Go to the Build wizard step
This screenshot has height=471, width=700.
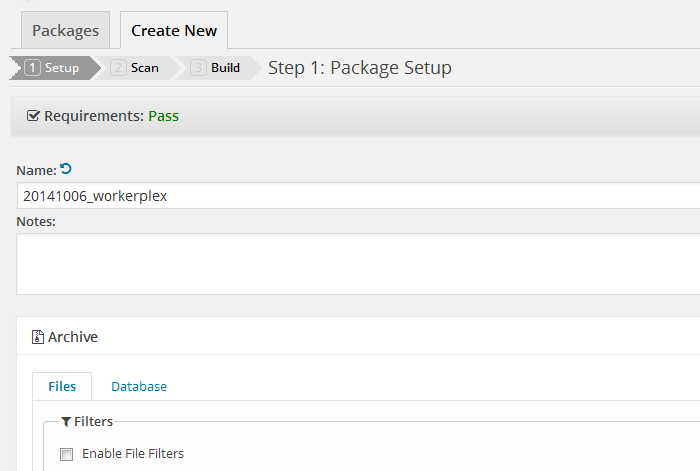[x=218, y=68]
